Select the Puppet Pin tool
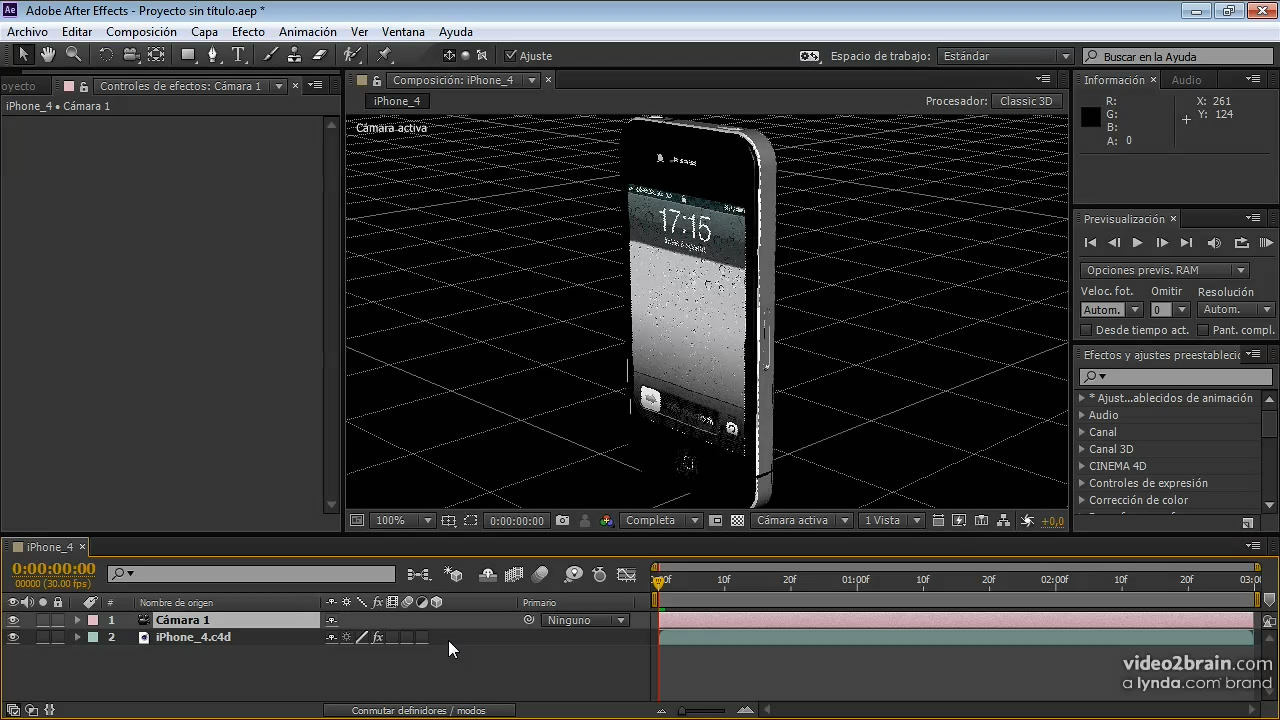 [385, 55]
